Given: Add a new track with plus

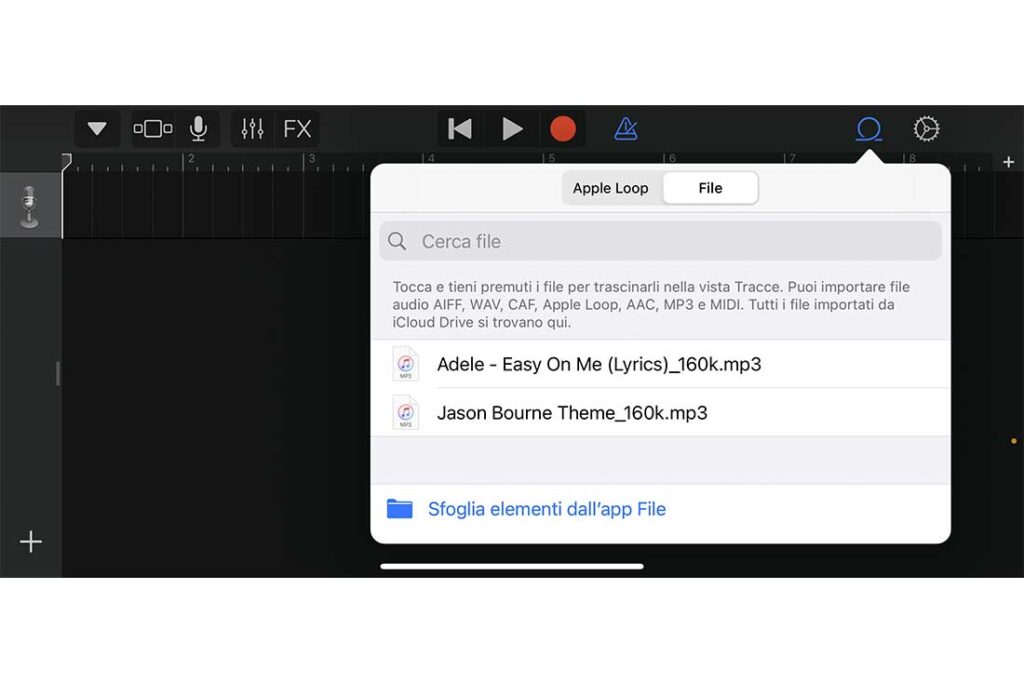Looking at the screenshot, I should 31,541.
